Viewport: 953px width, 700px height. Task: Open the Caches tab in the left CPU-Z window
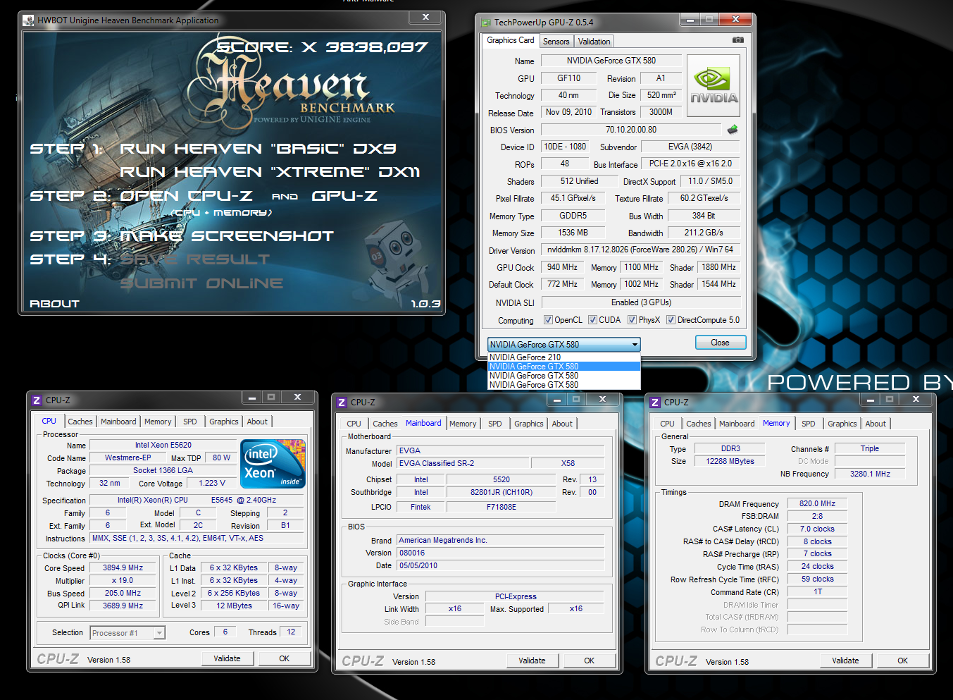(80, 421)
